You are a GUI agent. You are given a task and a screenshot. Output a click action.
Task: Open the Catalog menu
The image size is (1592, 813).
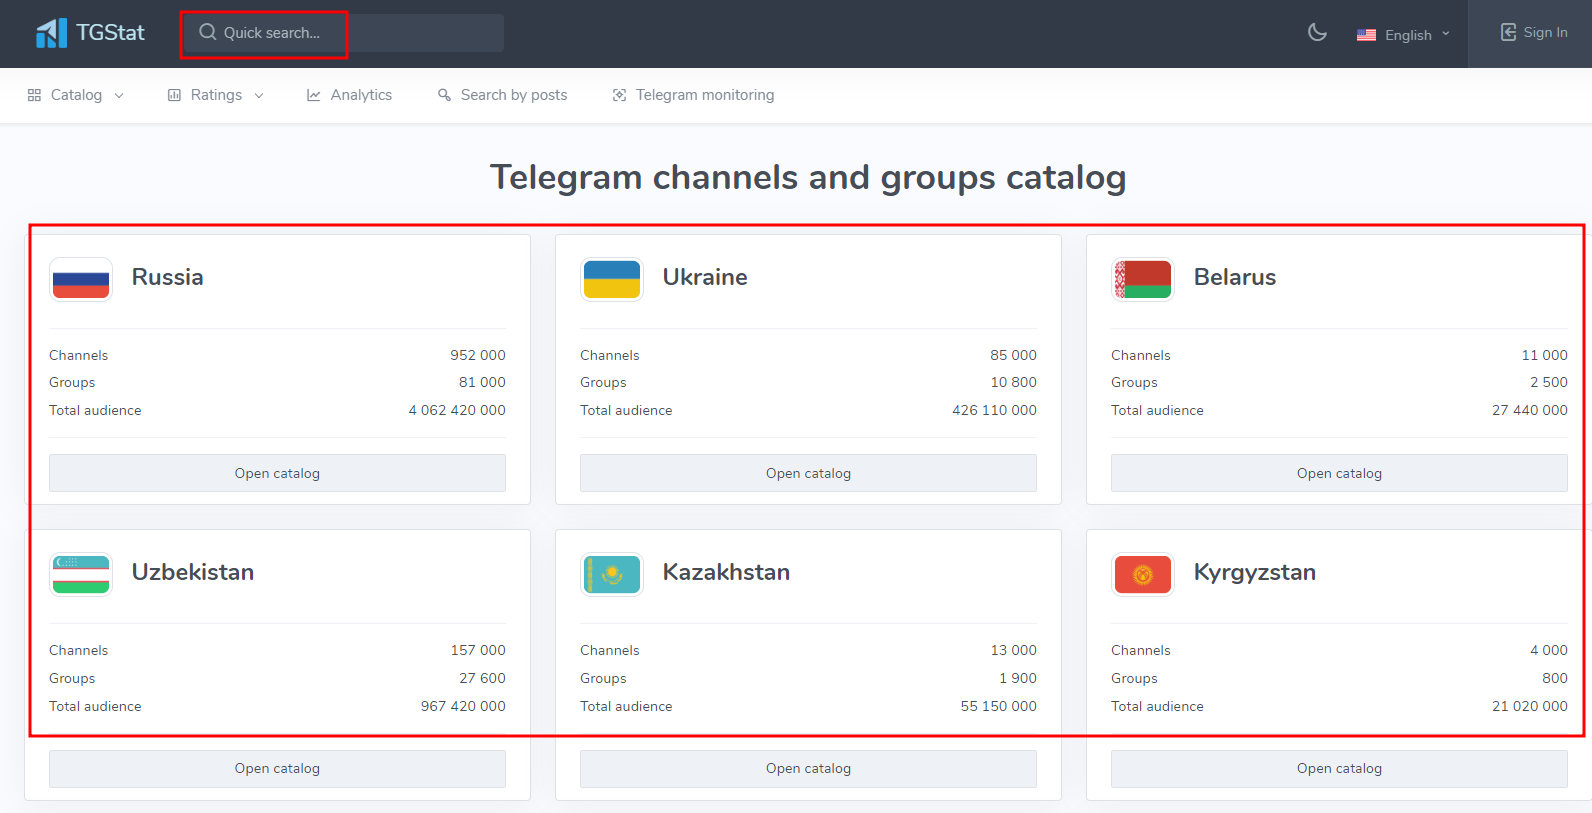pos(76,95)
